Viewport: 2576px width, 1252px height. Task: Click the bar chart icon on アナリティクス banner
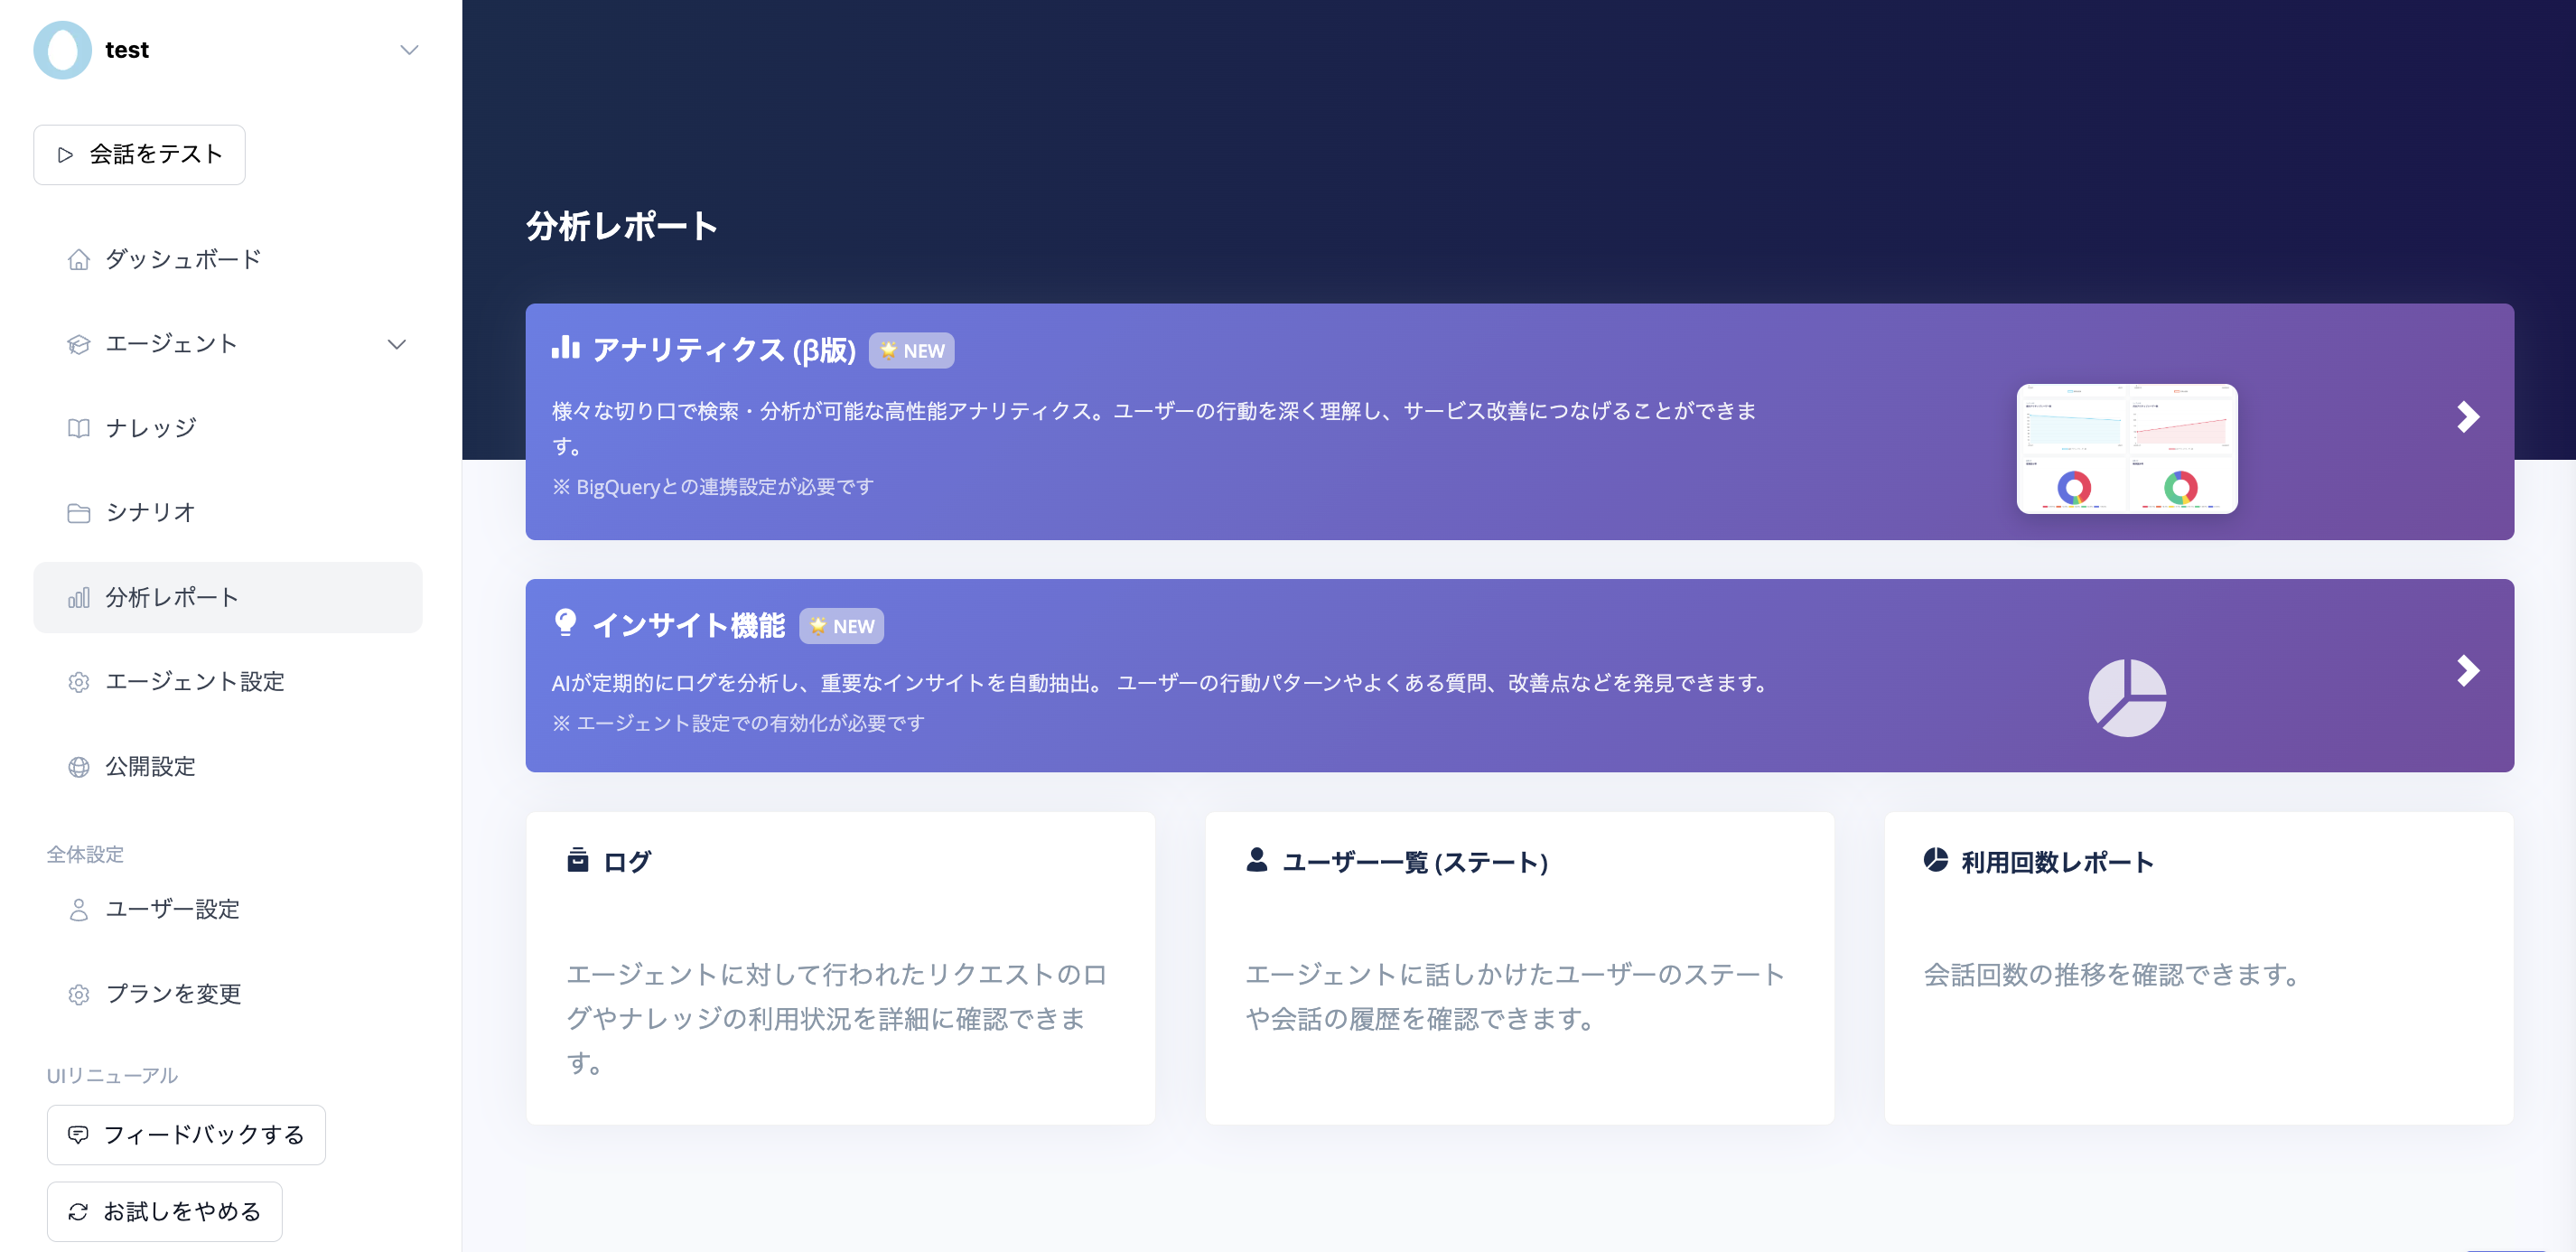565,348
